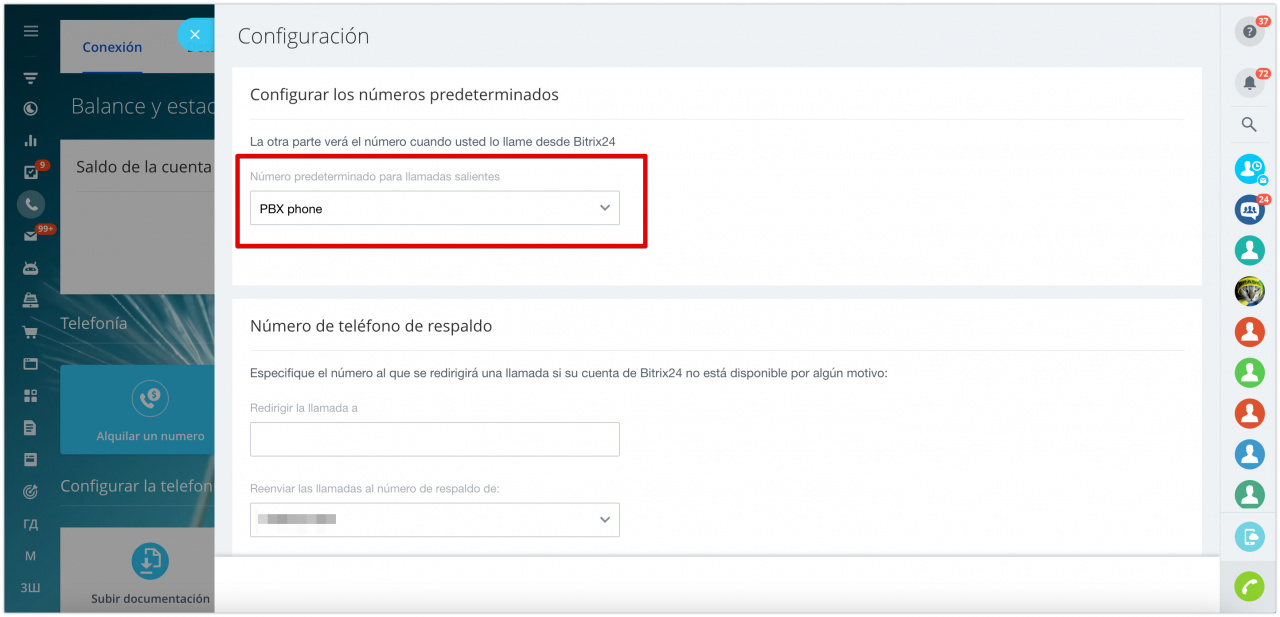This screenshot has width=1280, height=617.
Task: Open the analytics bar chart sidebar icon
Action: (x=31, y=140)
